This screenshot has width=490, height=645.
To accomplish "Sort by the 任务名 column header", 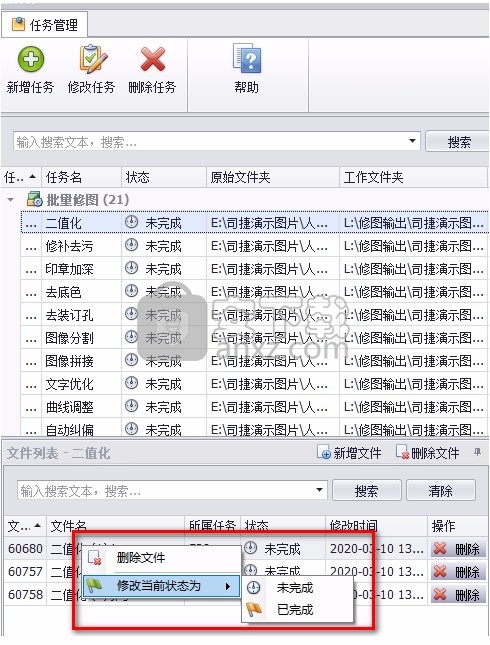I will pyautogui.click(x=81, y=178).
